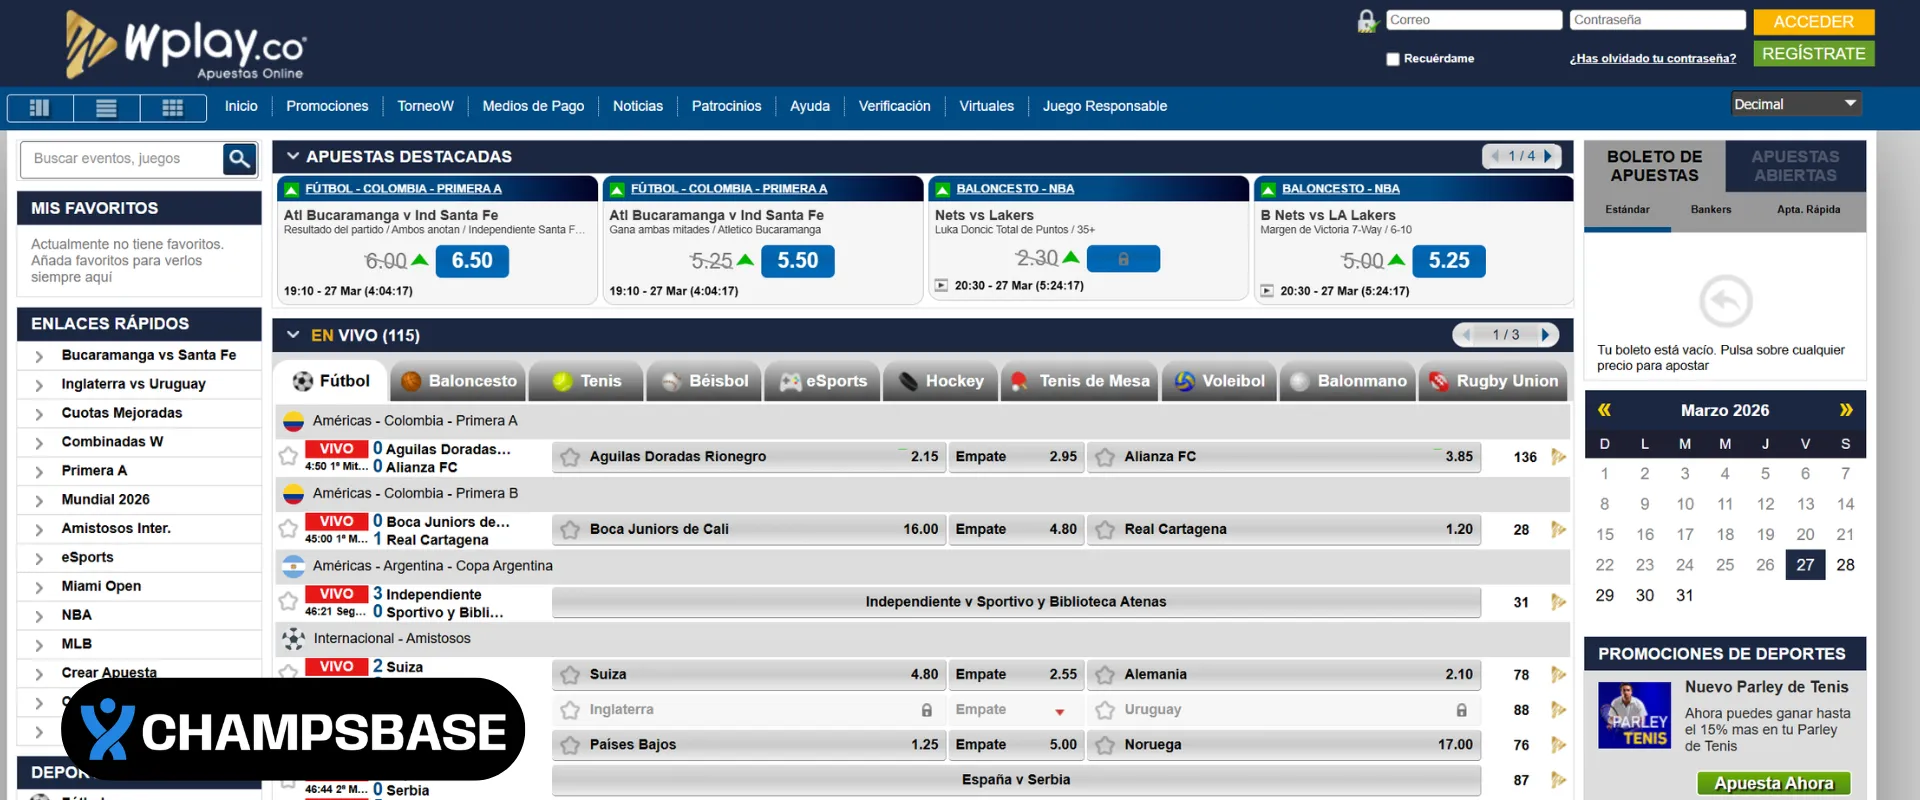
Task: Open more markets arrow for Boca Juniors match
Action: (x=1558, y=529)
